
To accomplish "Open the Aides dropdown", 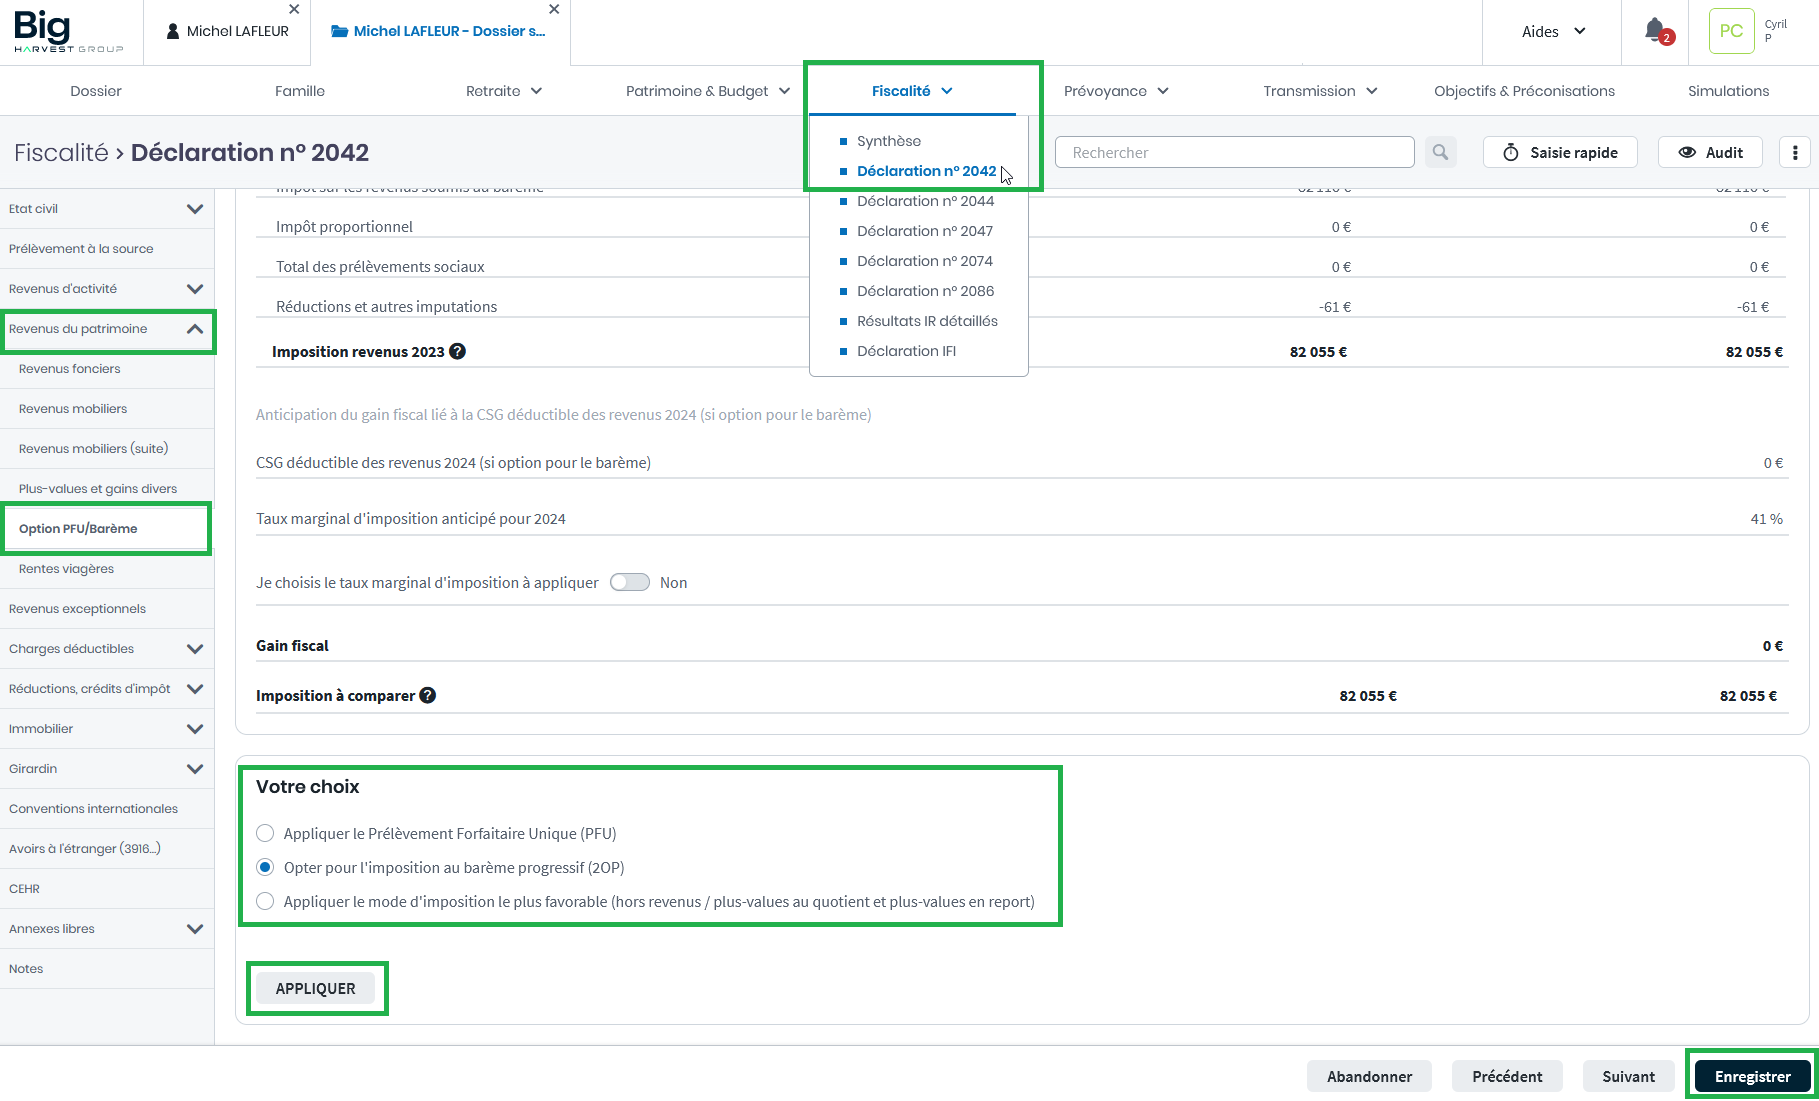I will click(x=1552, y=31).
